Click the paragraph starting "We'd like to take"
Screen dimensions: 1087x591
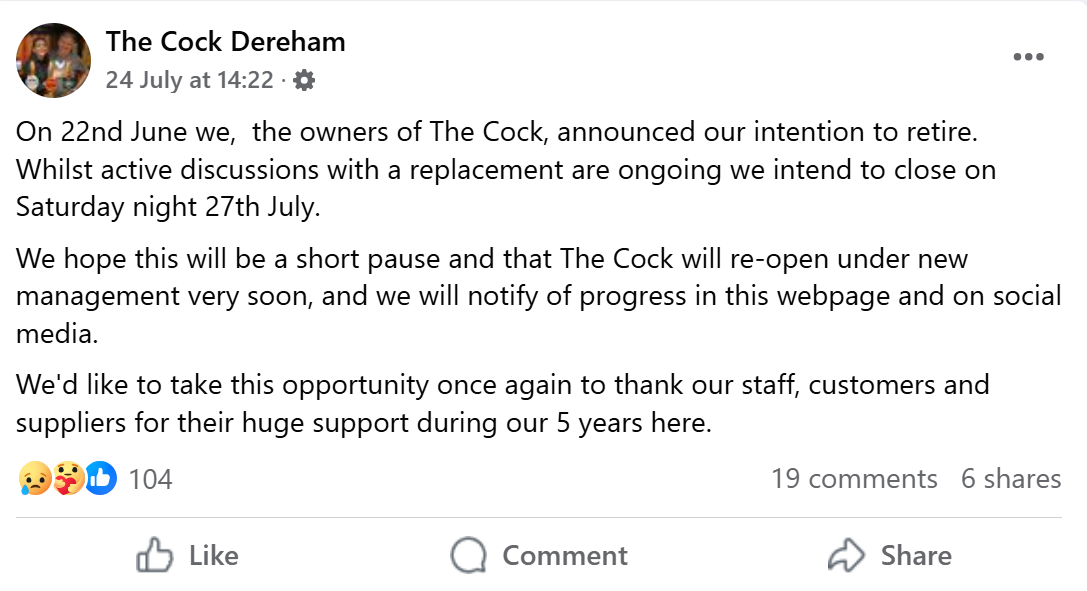point(502,403)
